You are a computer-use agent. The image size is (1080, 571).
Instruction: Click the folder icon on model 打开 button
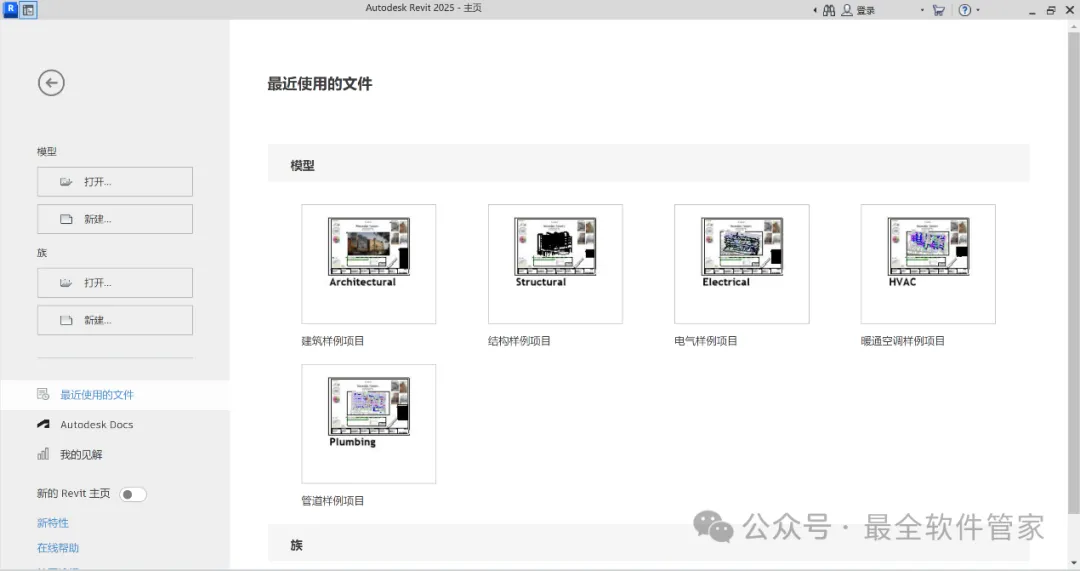pyautogui.click(x=66, y=182)
